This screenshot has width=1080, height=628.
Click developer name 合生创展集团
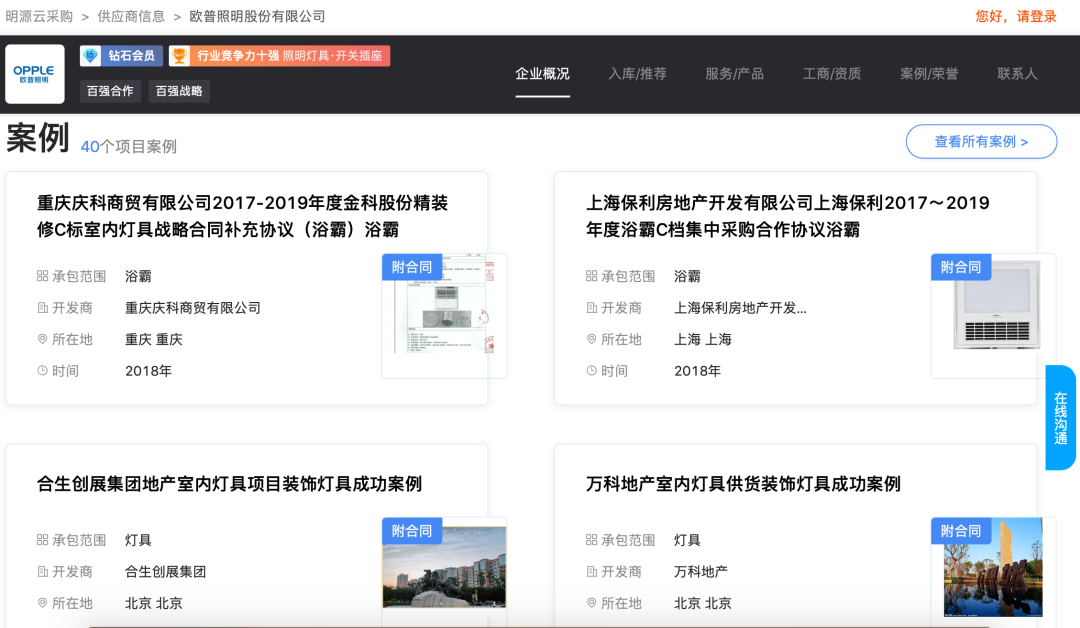tap(165, 572)
